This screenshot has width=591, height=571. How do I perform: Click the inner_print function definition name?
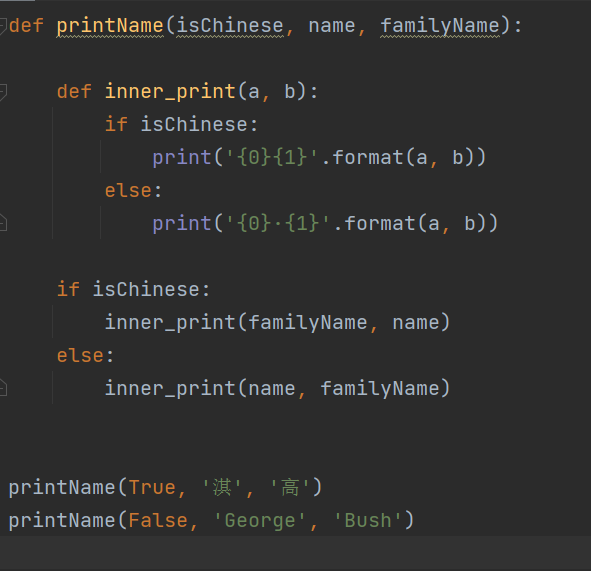click(x=170, y=92)
